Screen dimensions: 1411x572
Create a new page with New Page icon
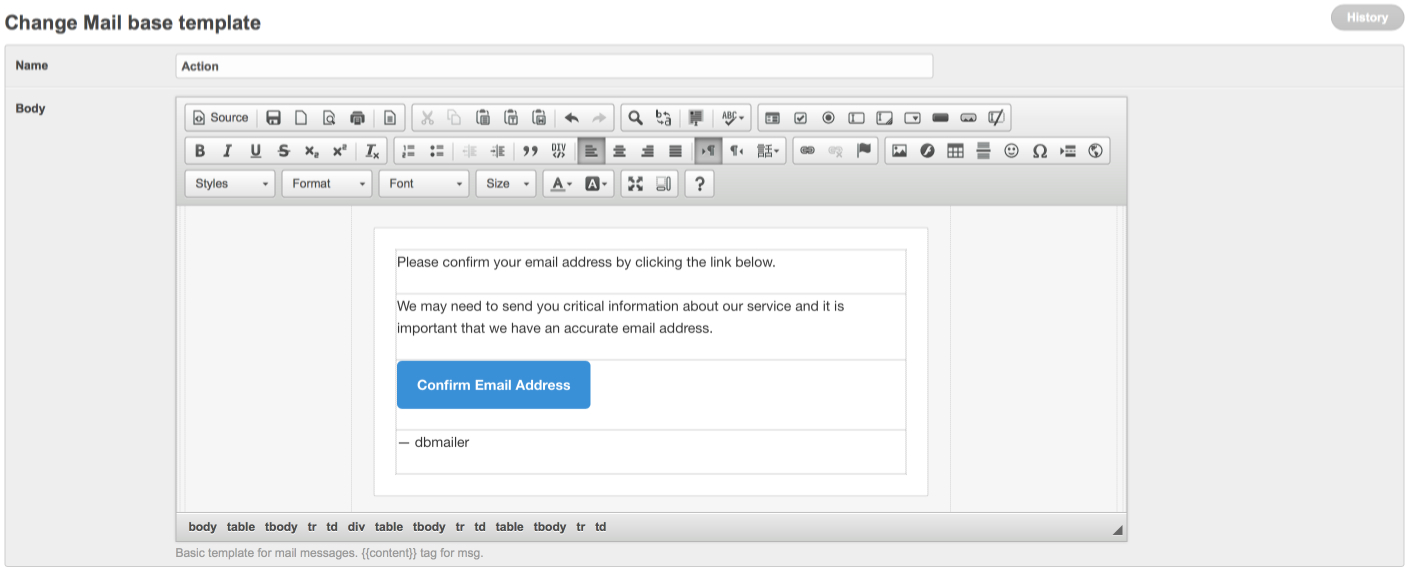(301, 118)
